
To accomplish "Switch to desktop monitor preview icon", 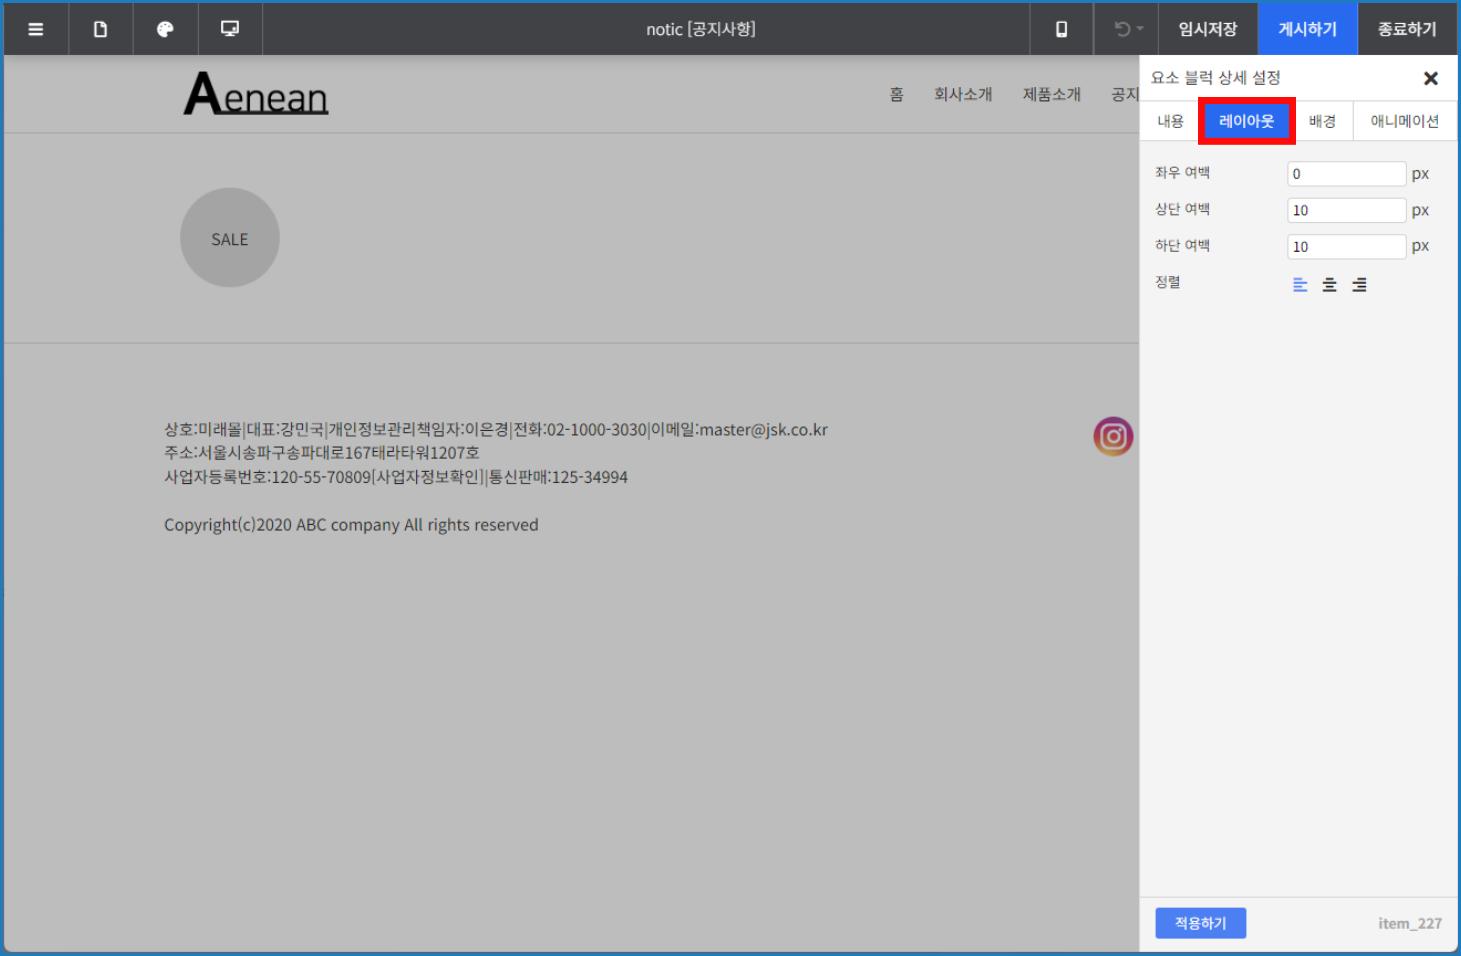I will click(x=230, y=29).
